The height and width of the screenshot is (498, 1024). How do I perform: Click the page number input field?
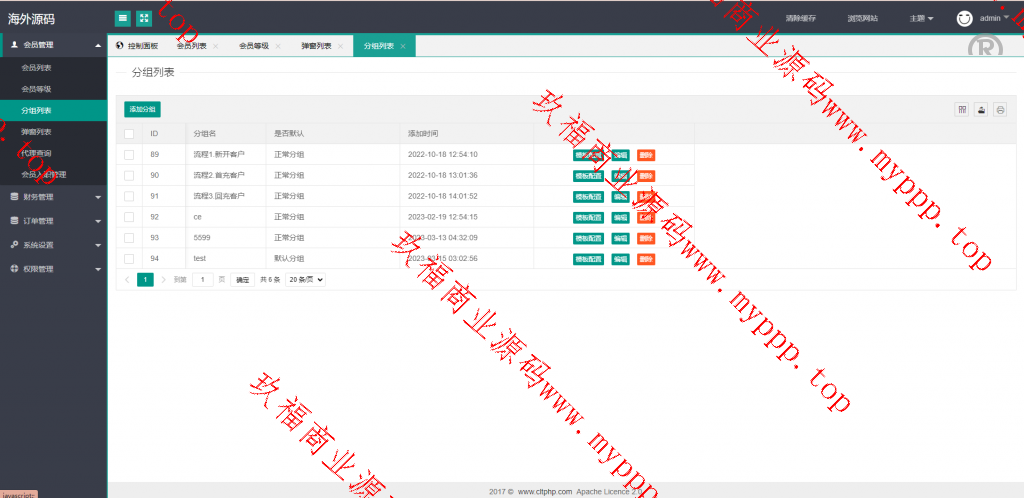point(204,280)
